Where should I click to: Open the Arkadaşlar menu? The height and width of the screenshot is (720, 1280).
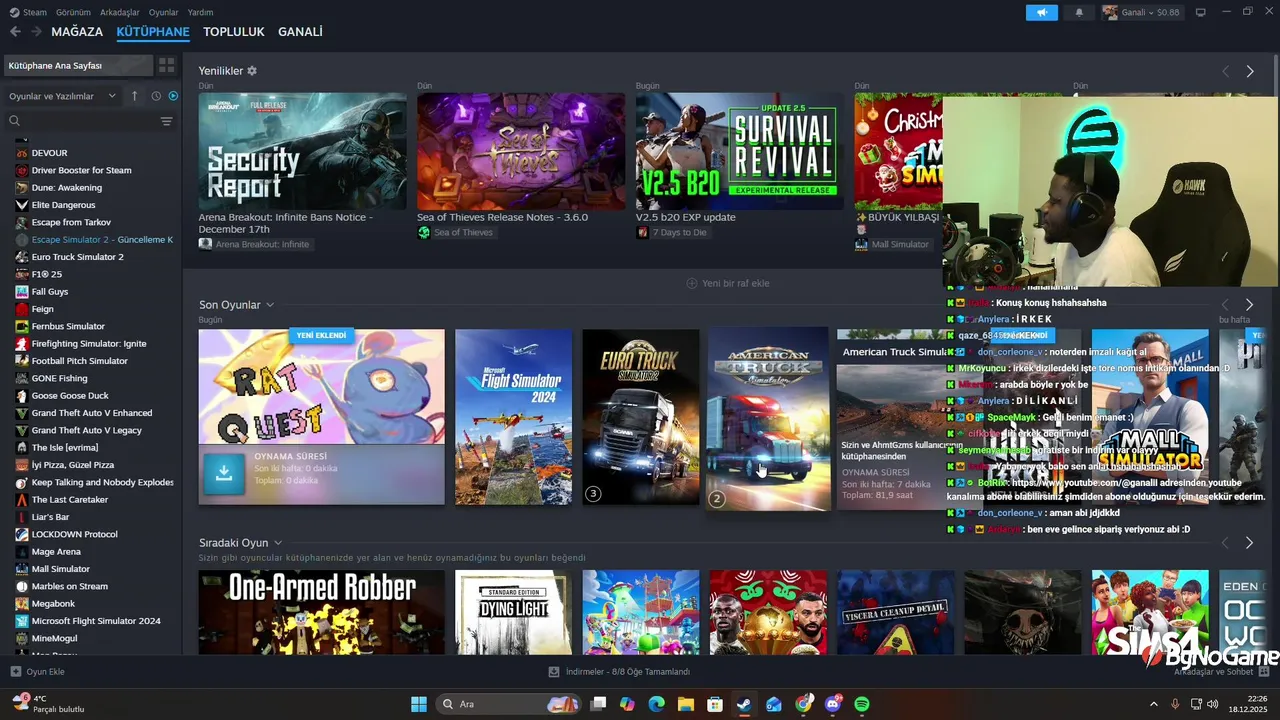tap(120, 12)
